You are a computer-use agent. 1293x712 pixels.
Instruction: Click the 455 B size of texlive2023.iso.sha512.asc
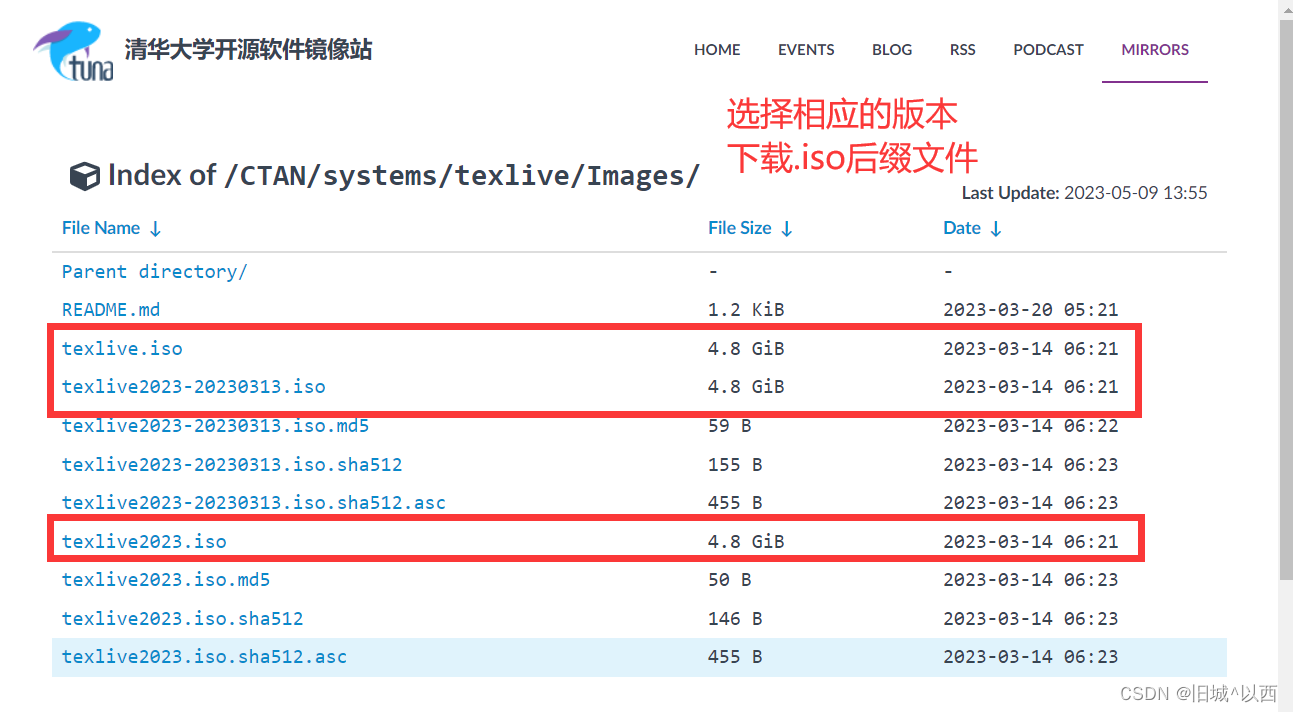tap(735, 656)
